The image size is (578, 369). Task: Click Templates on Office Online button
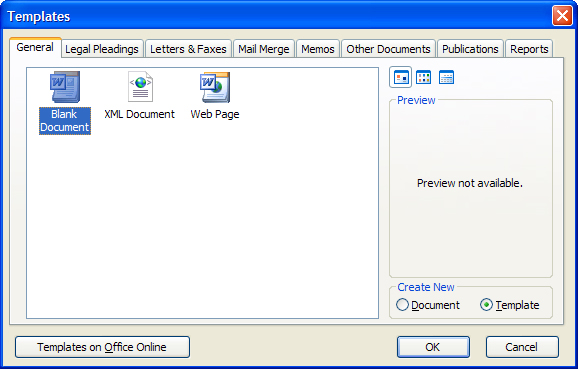(x=102, y=347)
